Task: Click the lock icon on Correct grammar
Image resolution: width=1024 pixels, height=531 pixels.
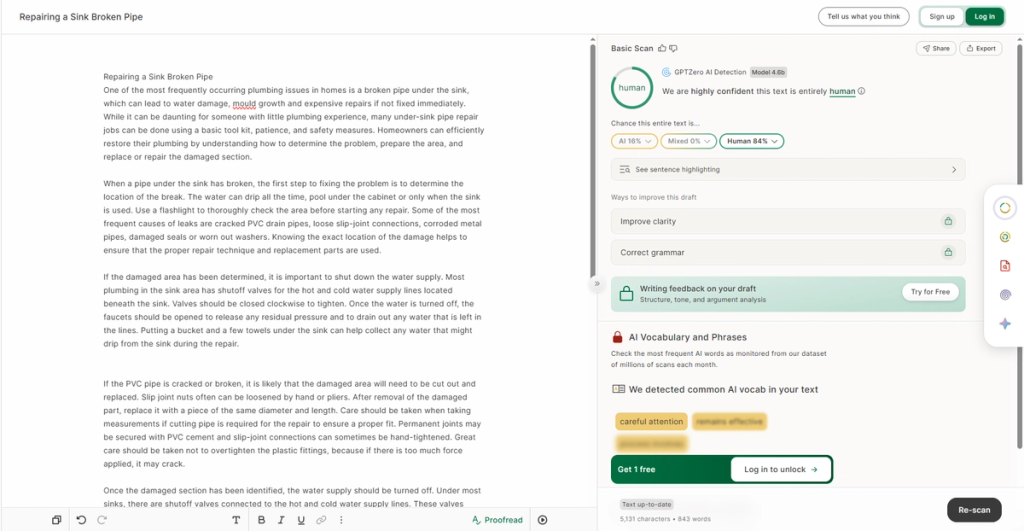Action: pos(948,252)
